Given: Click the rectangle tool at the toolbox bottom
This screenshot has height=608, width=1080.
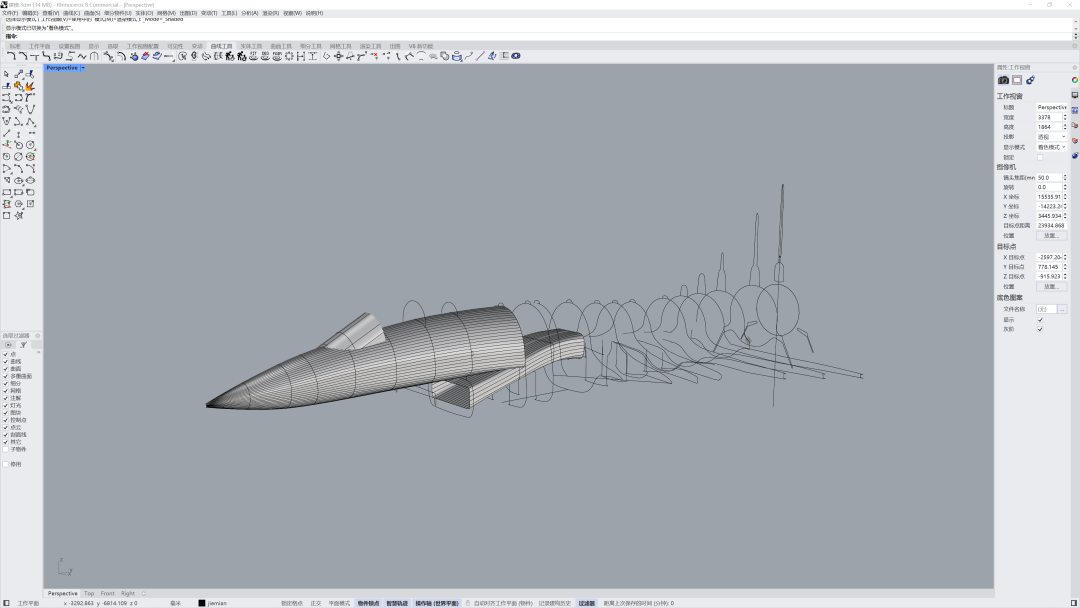Looking at the screenshot, I should click(6, 215).
